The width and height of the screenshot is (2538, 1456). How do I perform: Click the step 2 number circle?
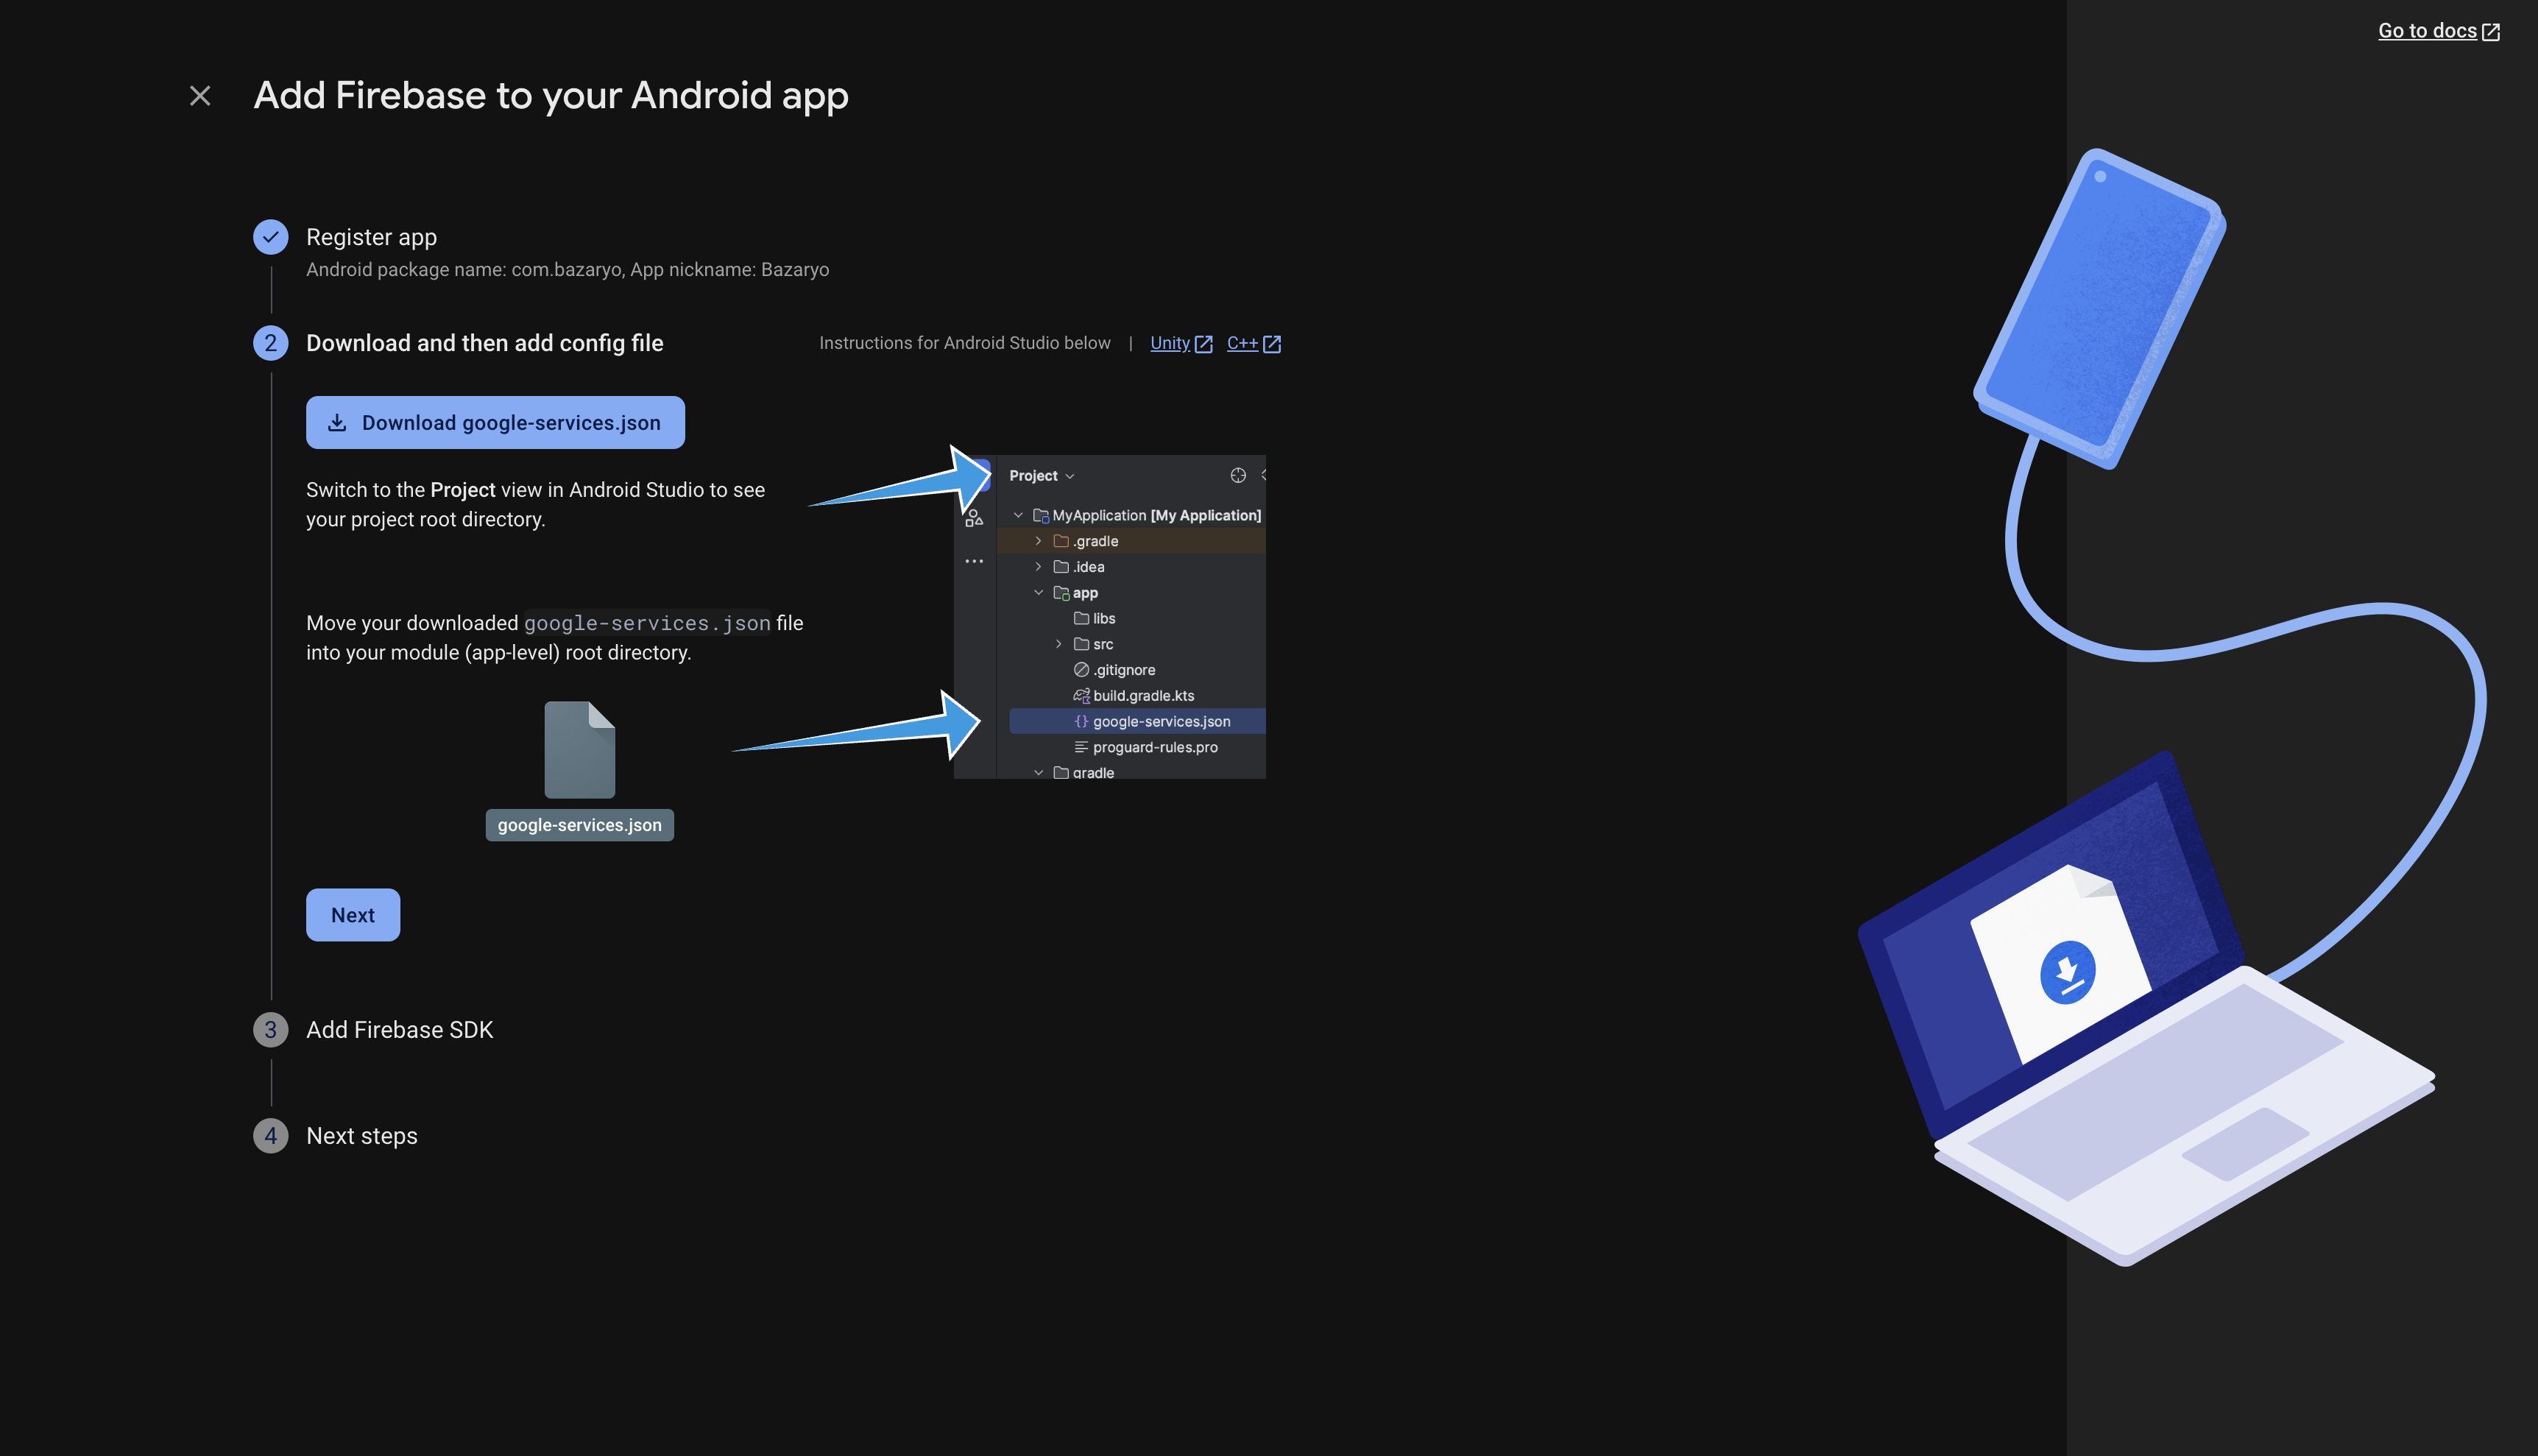[x=271, y=343]
